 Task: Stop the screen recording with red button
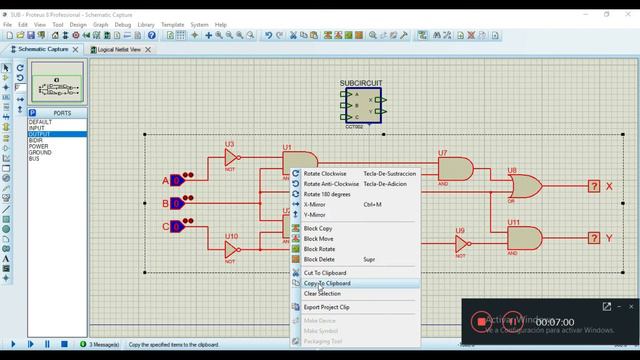coord(481,322)
